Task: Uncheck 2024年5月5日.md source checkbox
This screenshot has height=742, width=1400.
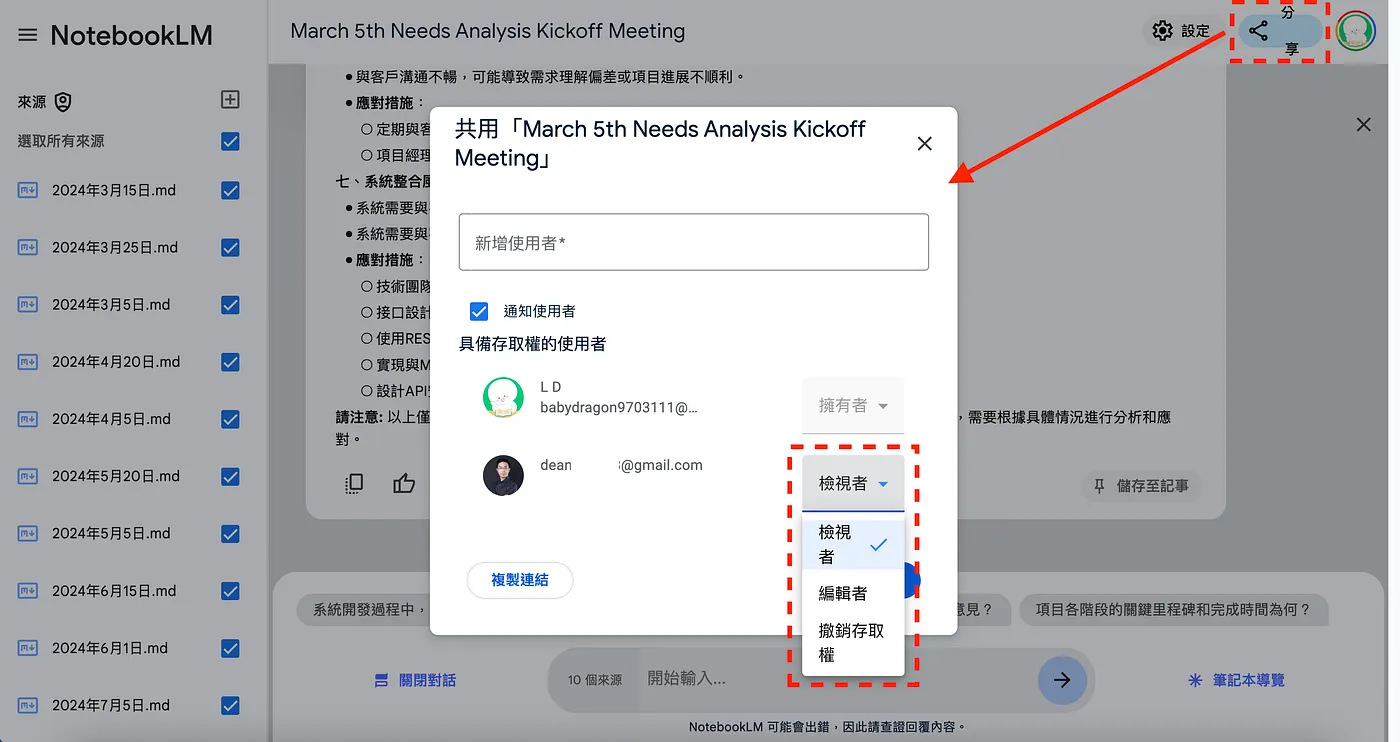Action: coord(230,533)
